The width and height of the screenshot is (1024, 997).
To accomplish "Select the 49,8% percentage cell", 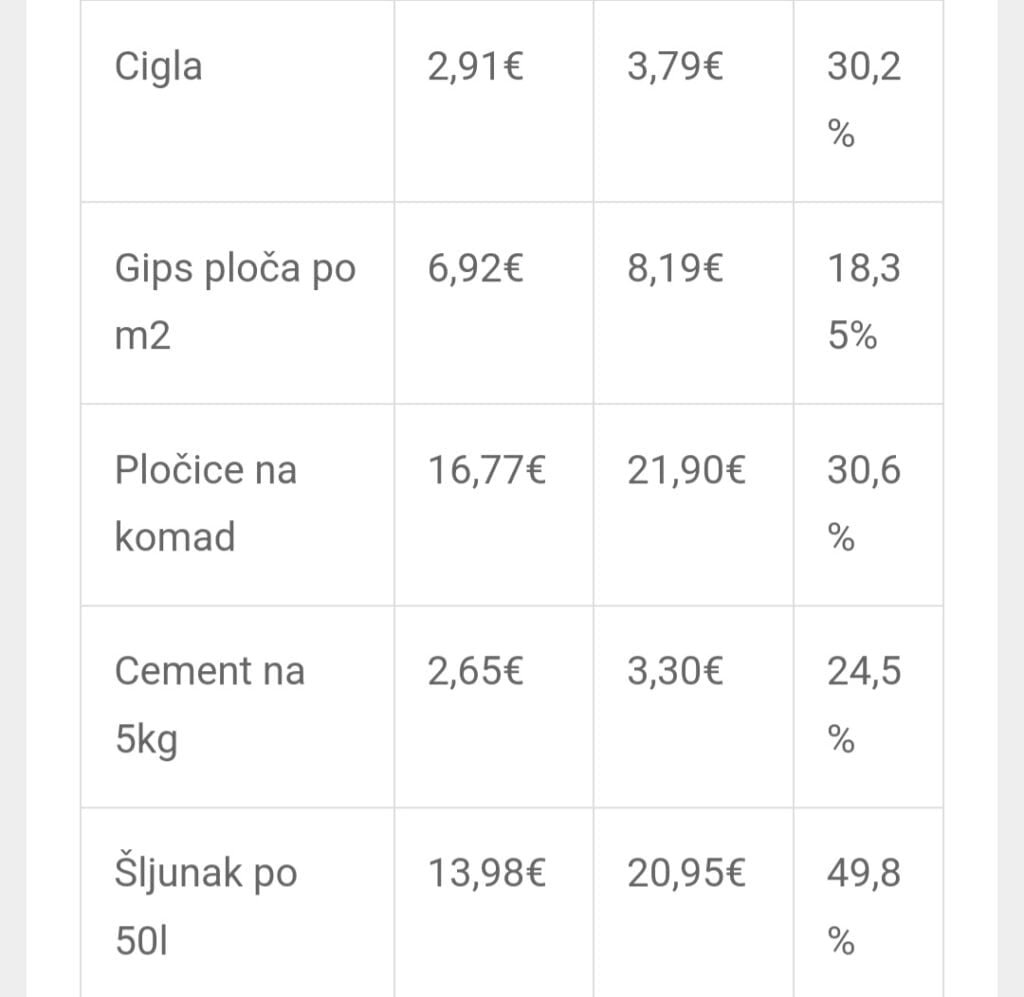I will click(863, 907).
